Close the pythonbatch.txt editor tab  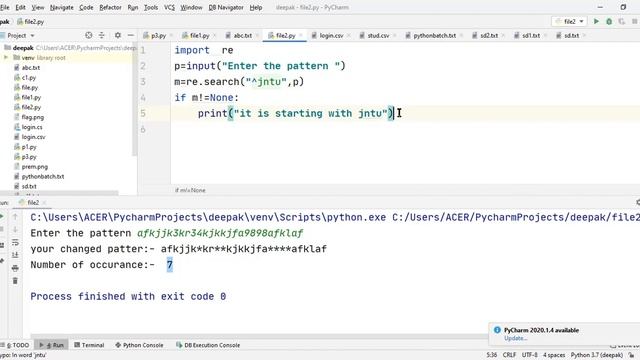pos(461,36)
